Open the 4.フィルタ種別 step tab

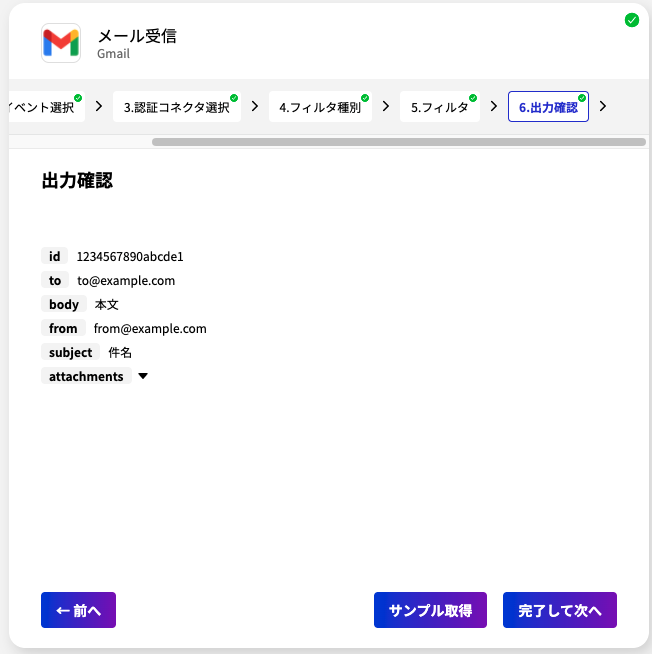point(320,107)
